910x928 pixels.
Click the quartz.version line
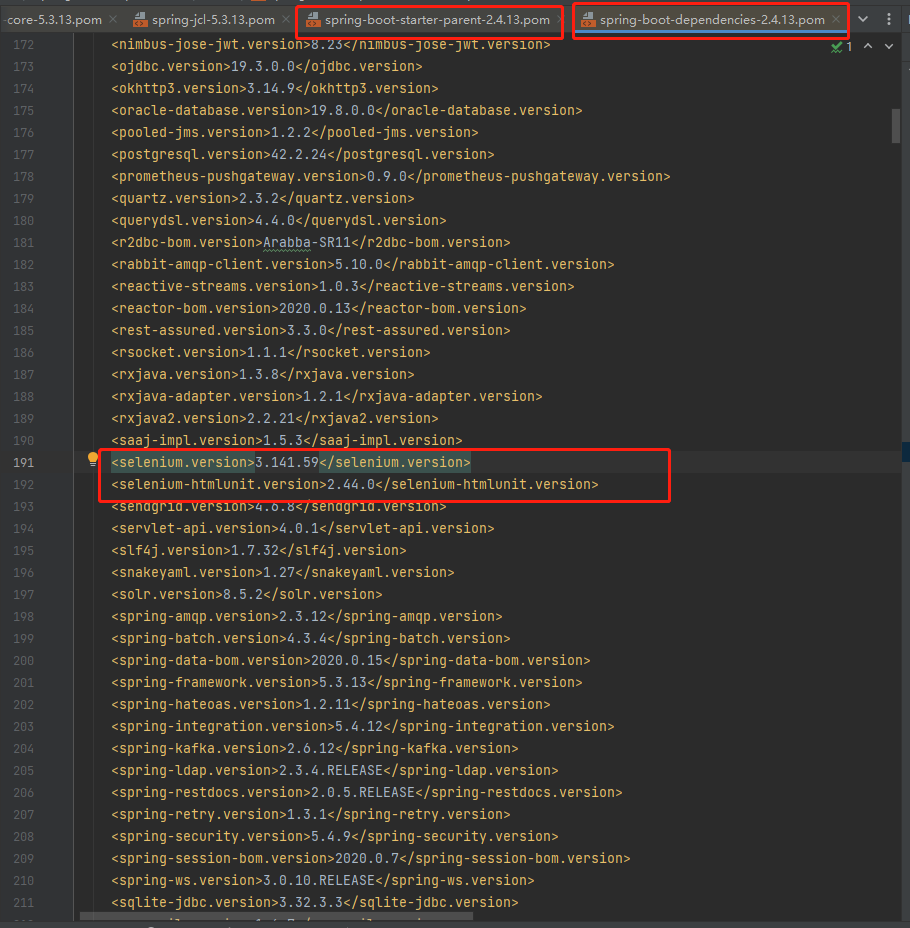click(x=263, y=198)
